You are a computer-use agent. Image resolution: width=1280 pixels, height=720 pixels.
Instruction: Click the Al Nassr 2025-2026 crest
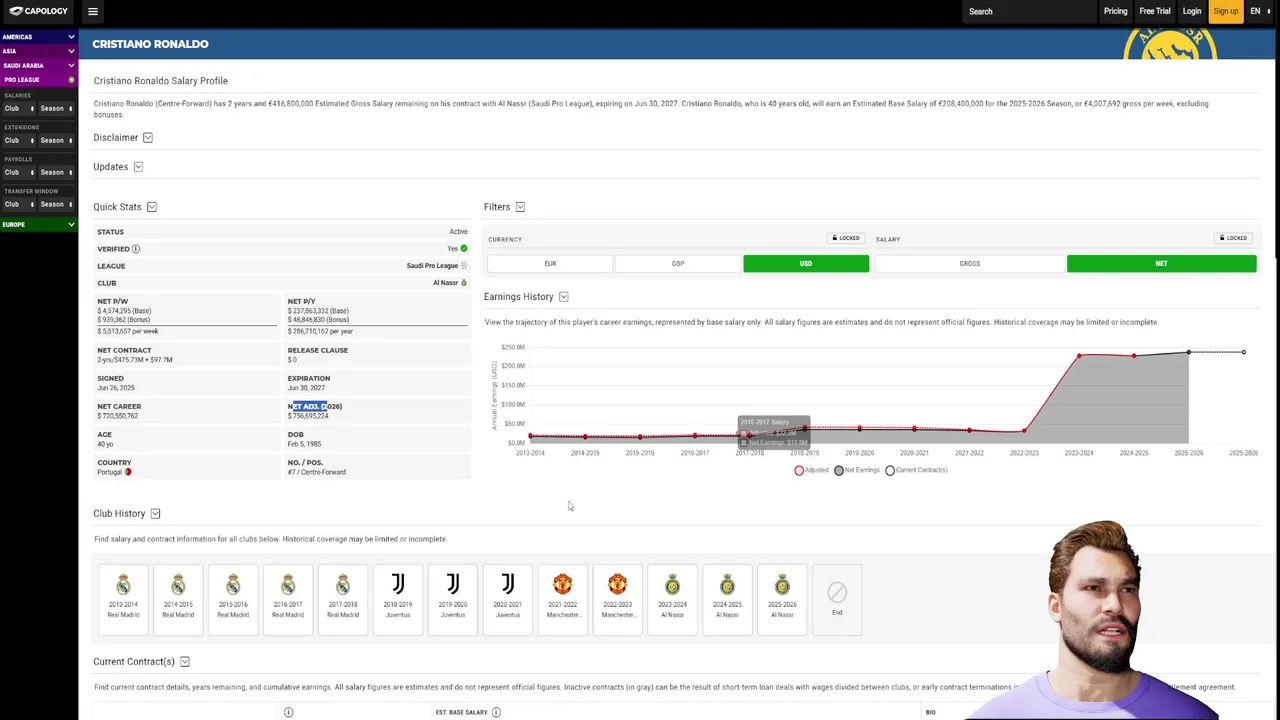tap(782, 584)
